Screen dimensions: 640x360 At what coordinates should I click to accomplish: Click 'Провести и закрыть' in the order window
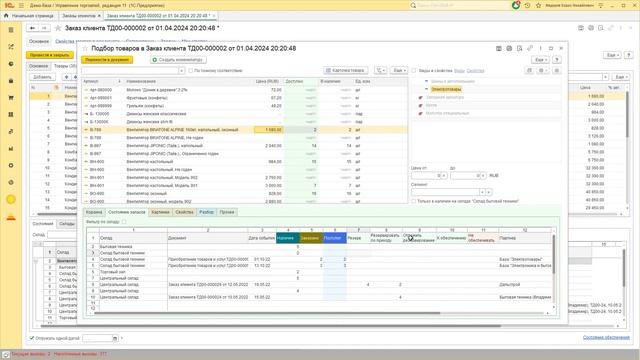click(50, 55)
